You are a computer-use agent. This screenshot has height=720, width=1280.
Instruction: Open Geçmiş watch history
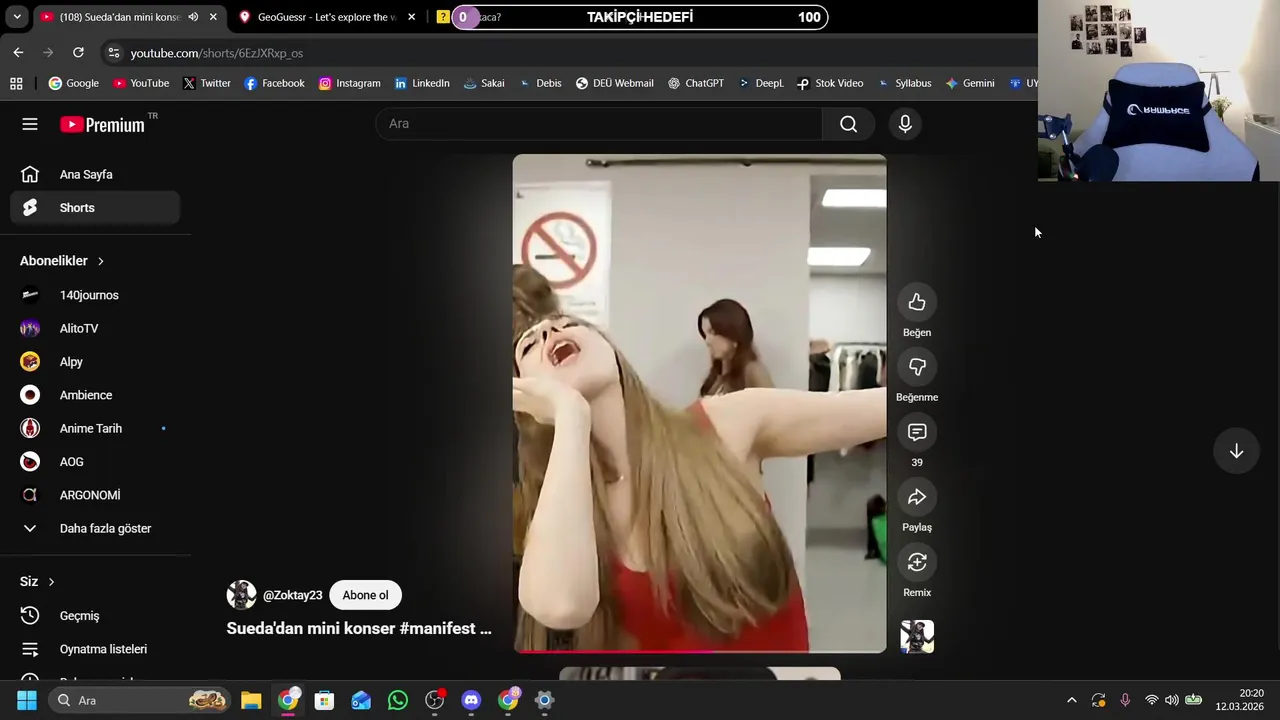[x=95, y=616]
